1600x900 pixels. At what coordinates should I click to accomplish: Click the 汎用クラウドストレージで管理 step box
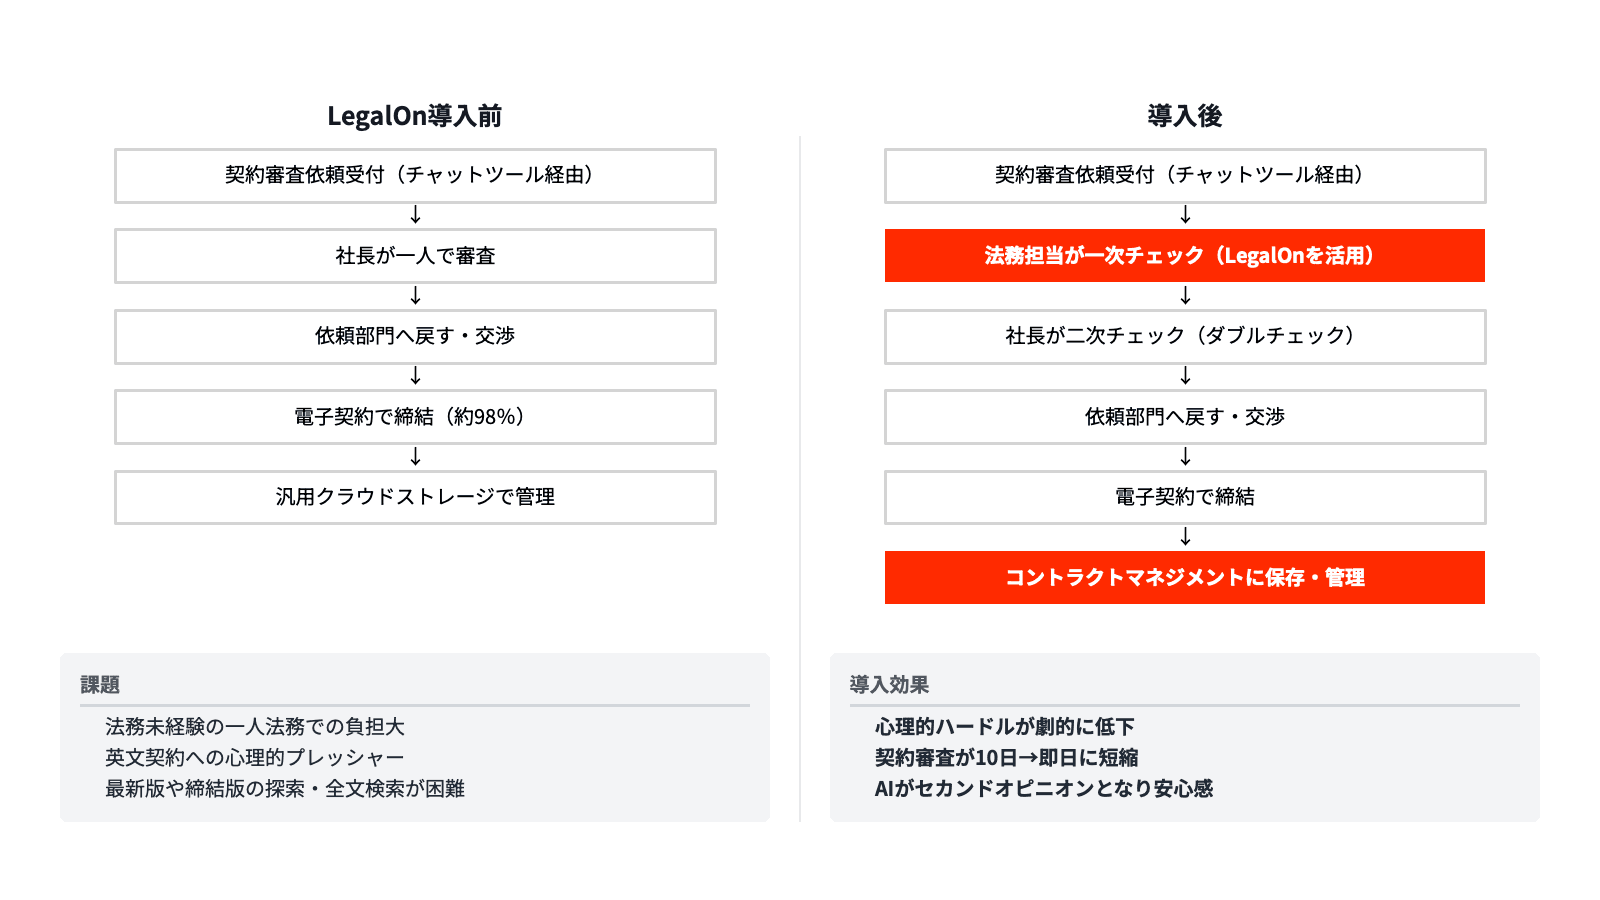[415, 497]
